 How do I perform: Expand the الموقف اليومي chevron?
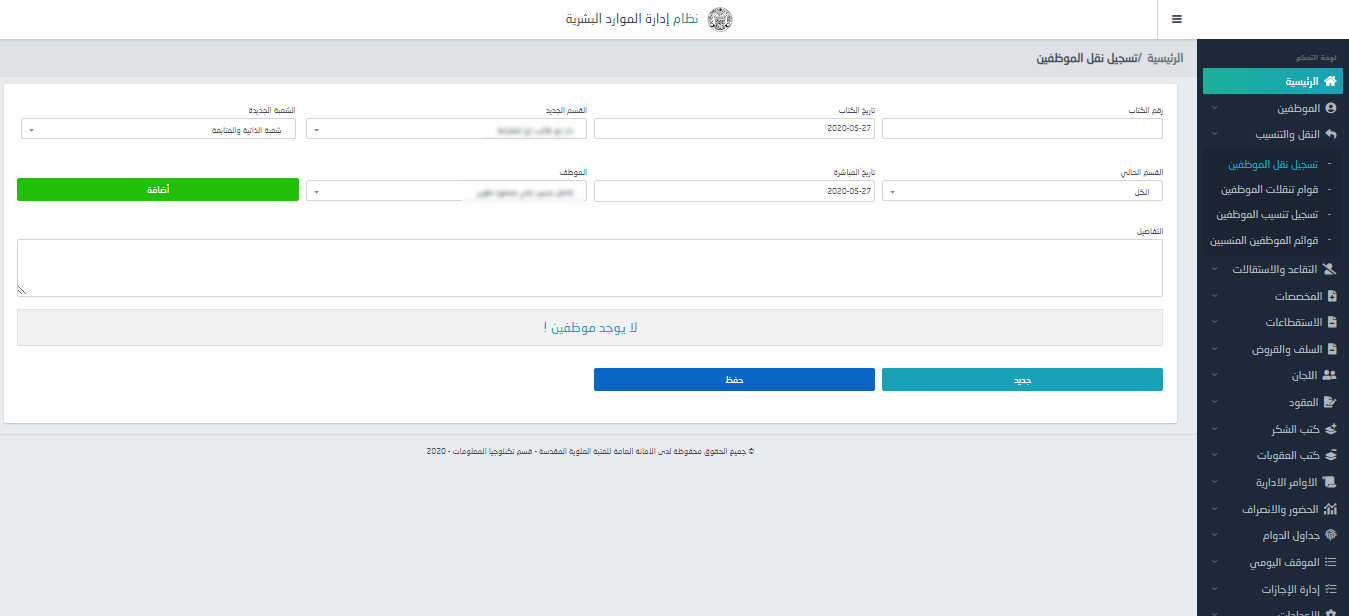[1214, 562]
